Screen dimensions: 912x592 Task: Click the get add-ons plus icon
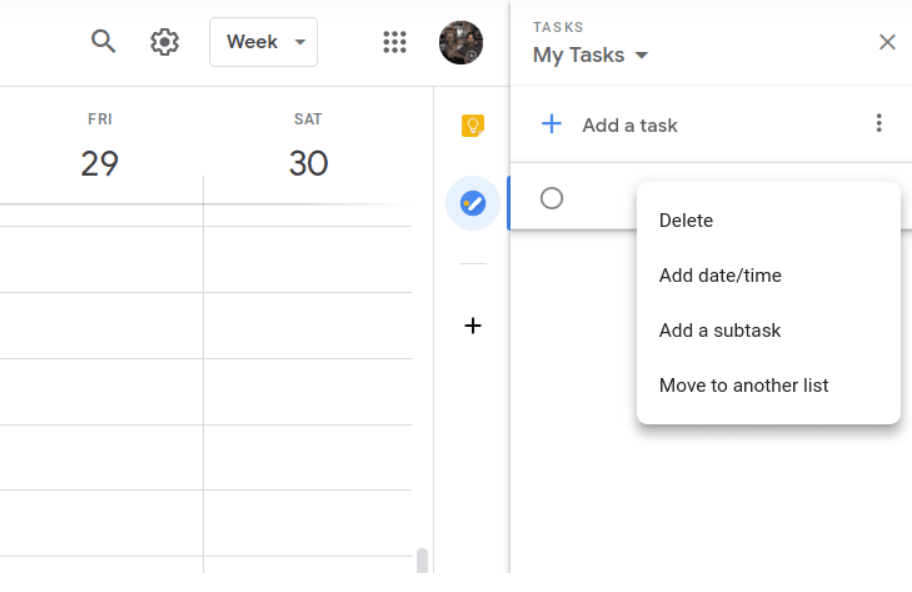473,326
